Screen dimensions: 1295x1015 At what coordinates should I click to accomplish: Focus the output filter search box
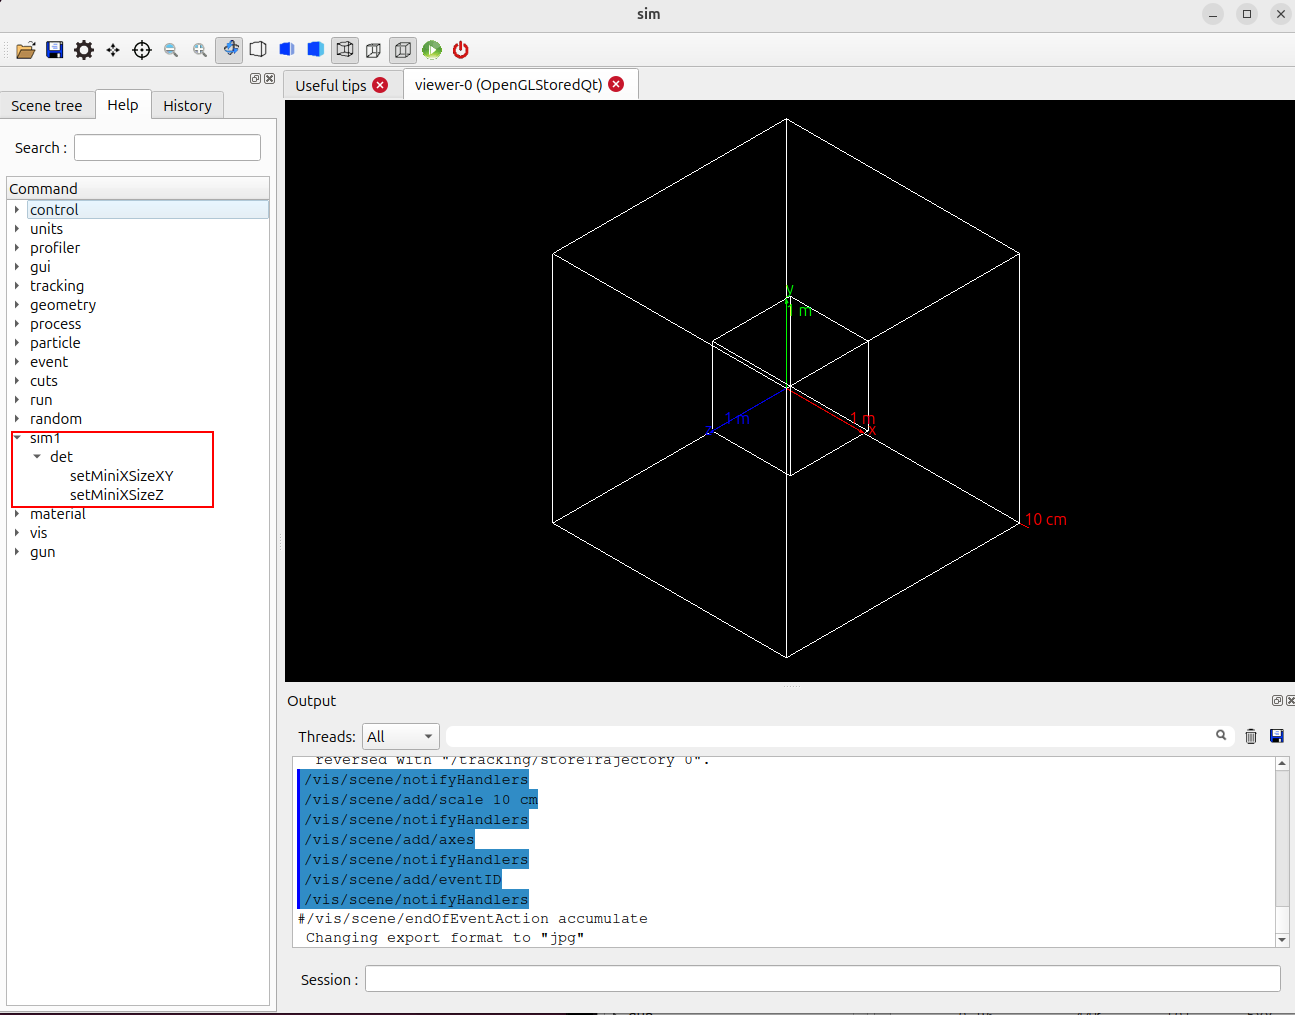coord(830,736)
